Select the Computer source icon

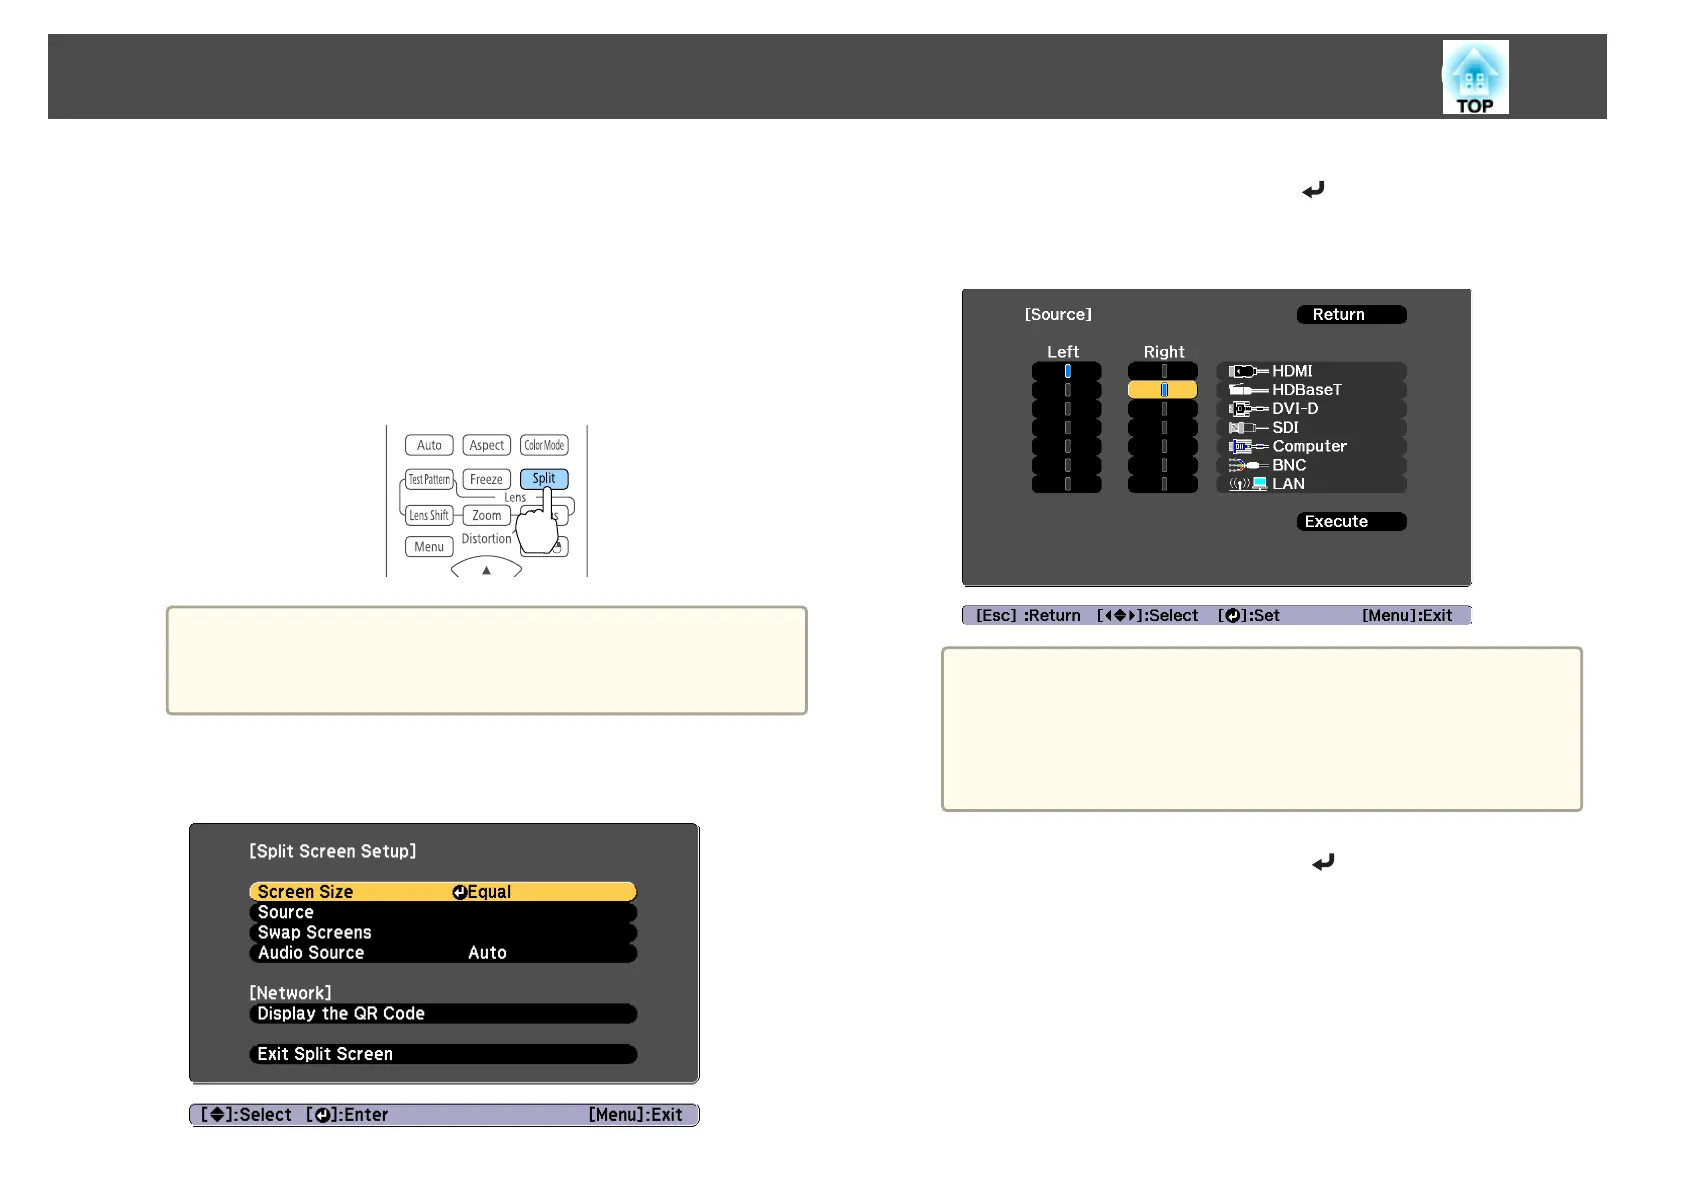click(1247, 447)
